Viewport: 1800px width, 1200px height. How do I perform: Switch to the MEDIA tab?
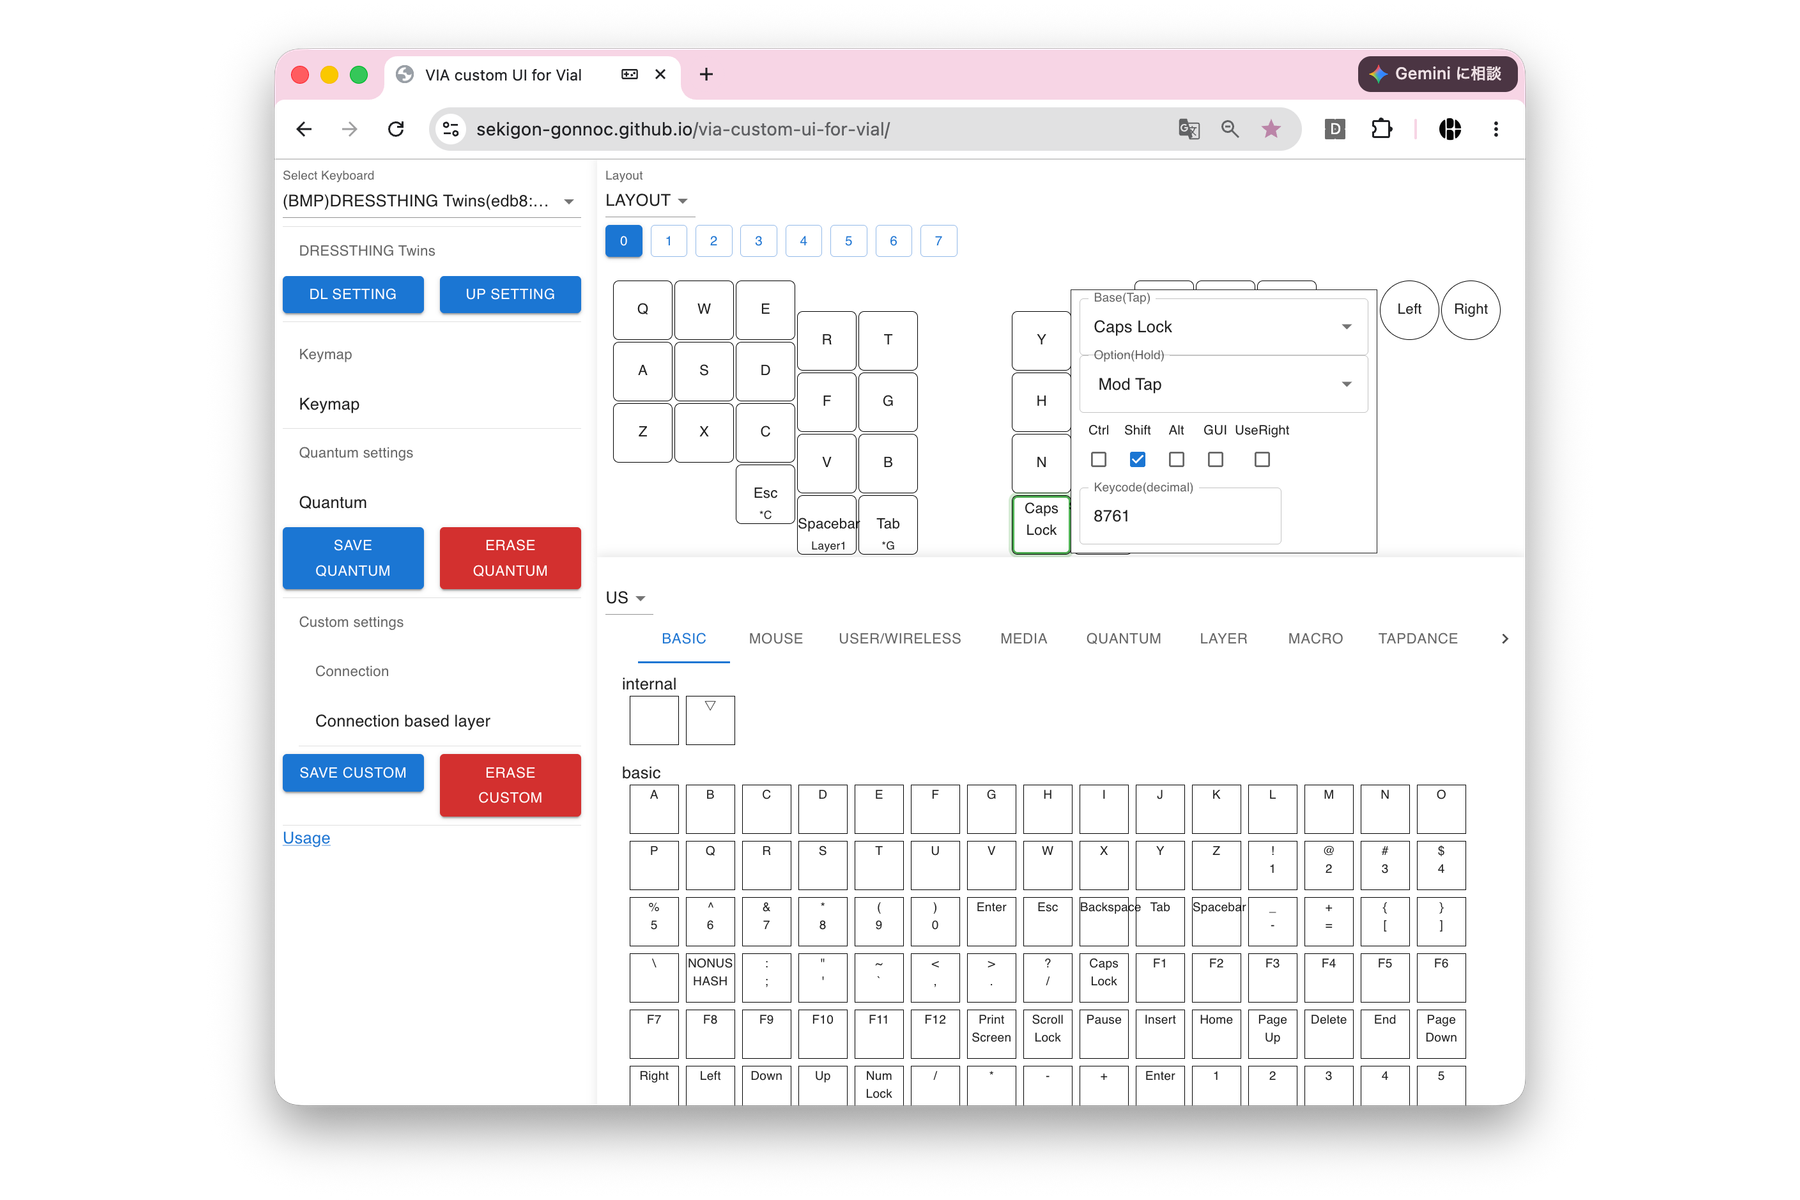tap(1024, 639)
